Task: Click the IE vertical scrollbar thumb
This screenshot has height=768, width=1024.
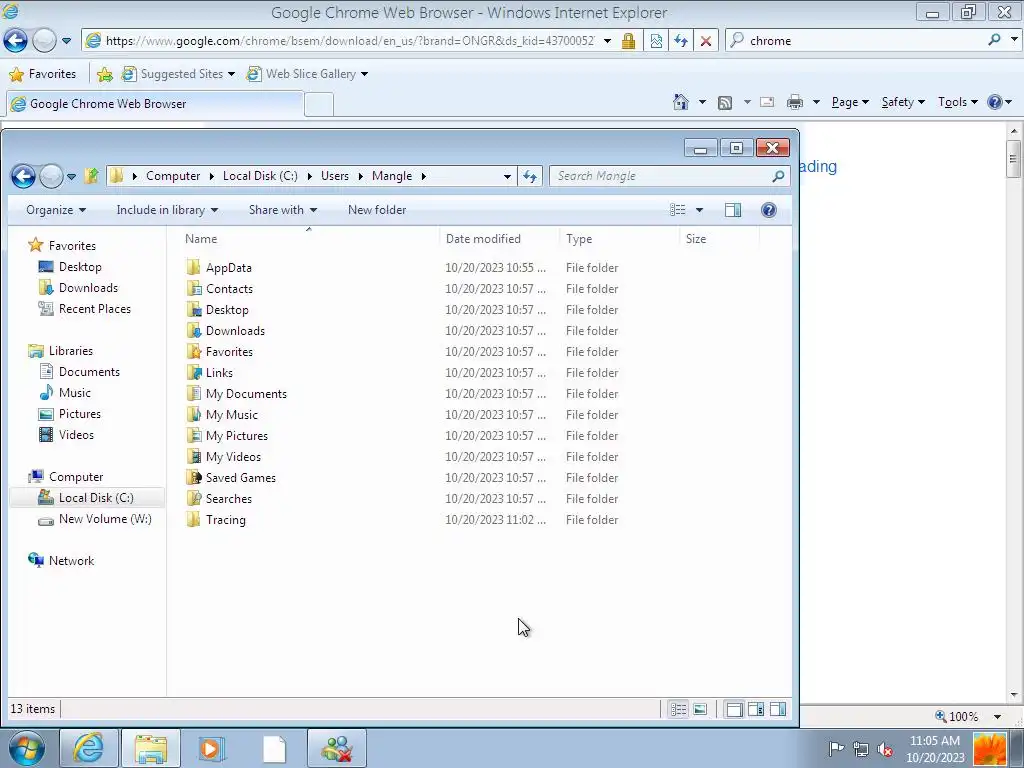Action: pos(1014,159)
